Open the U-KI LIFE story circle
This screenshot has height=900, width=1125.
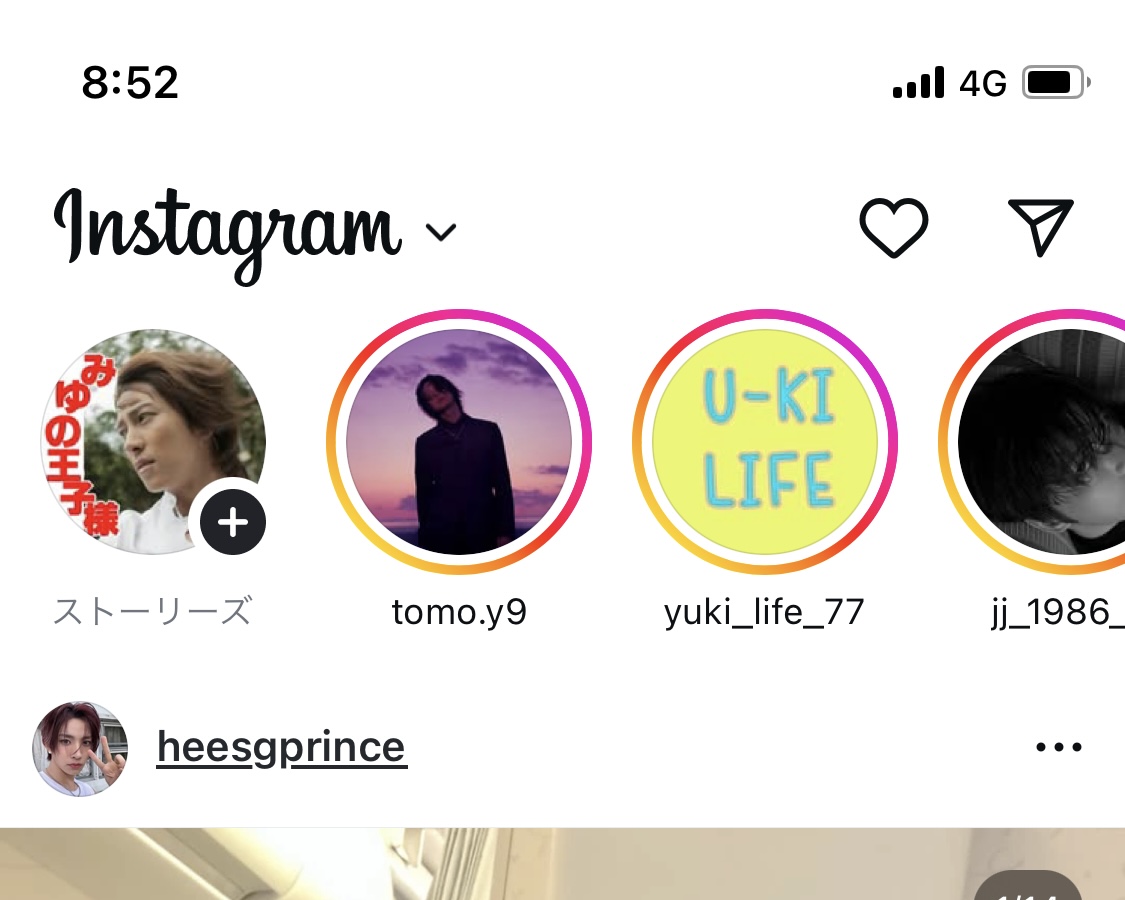click(x=765, y=442)
